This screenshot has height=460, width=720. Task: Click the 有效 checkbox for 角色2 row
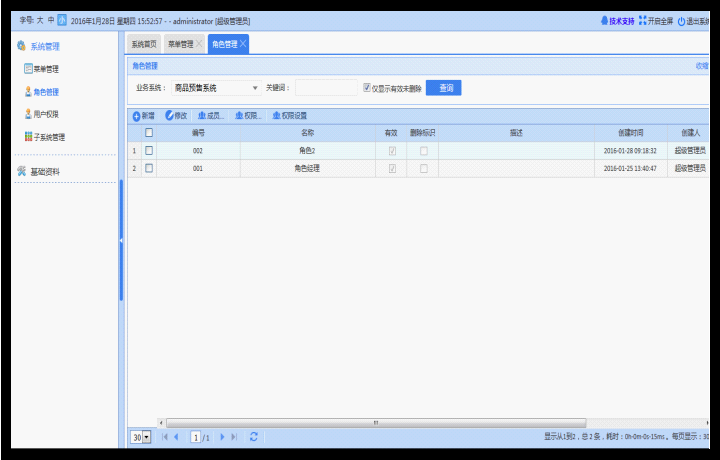coord(392,151)
